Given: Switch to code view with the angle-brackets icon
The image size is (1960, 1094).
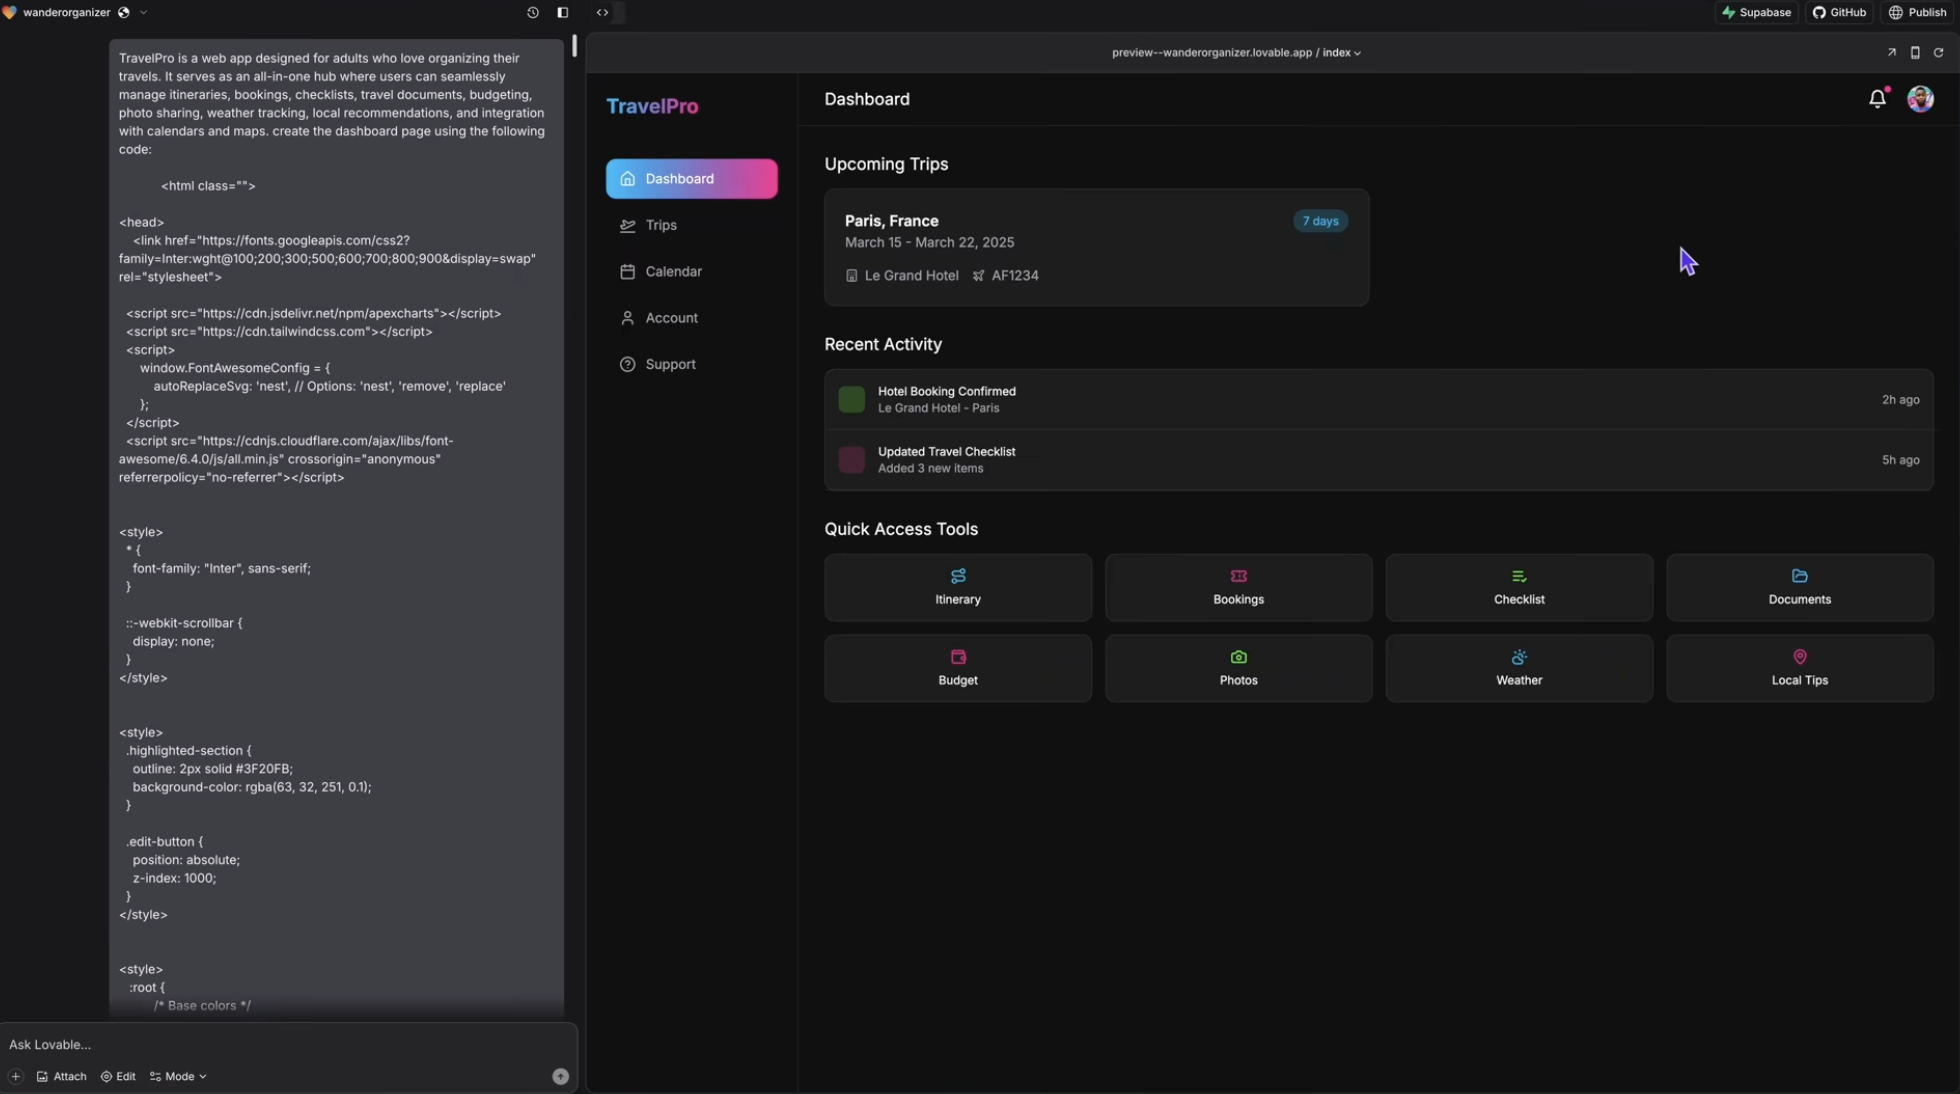Looking at the screenshot, I should coord(602,12).
